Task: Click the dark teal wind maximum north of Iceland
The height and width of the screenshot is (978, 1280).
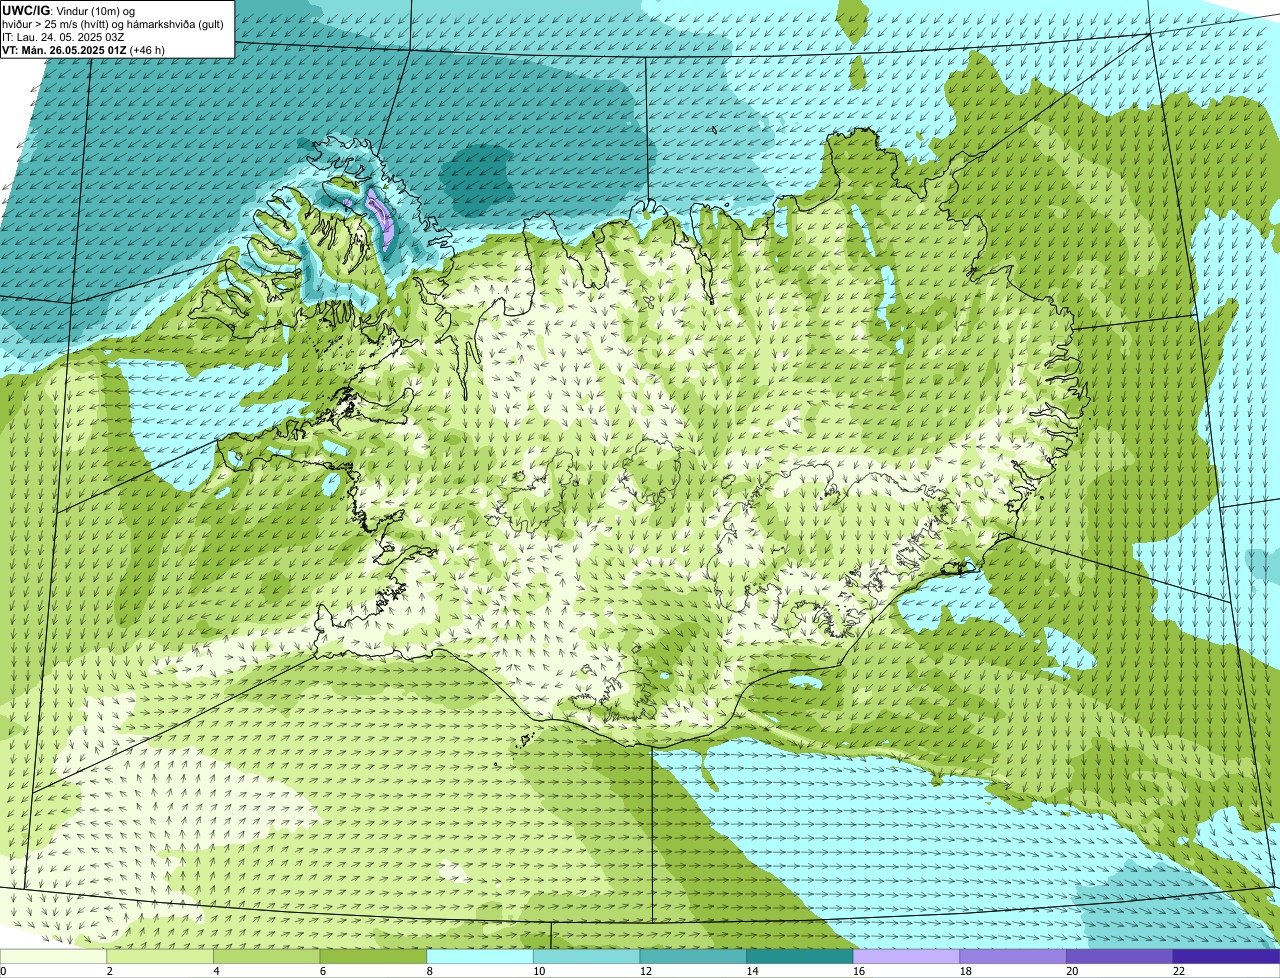Action: click(x=478, y=178)
